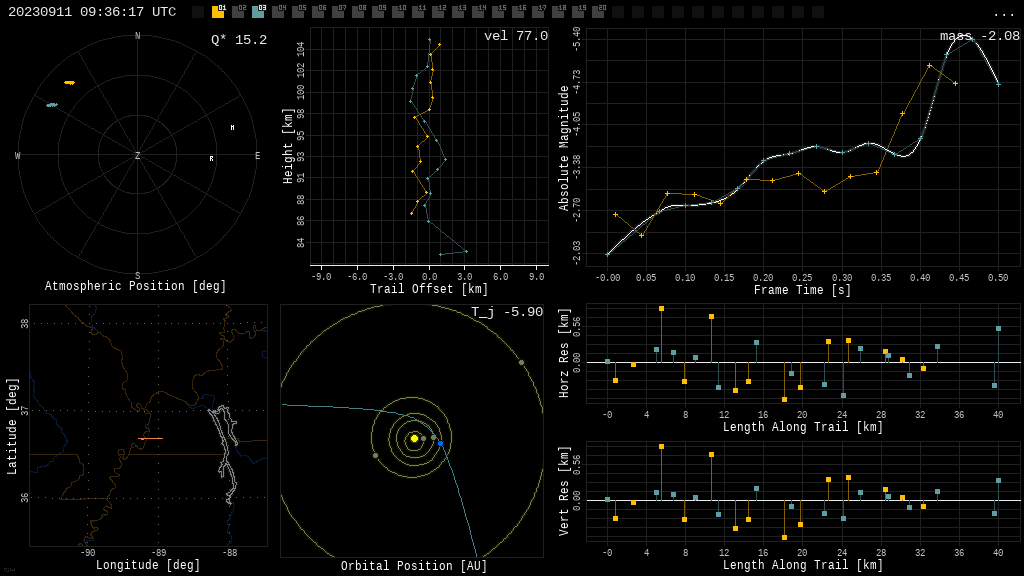
Task: Click the Horz Res [km] axis label
Action: pyautogui.click(x=564, y=353)
